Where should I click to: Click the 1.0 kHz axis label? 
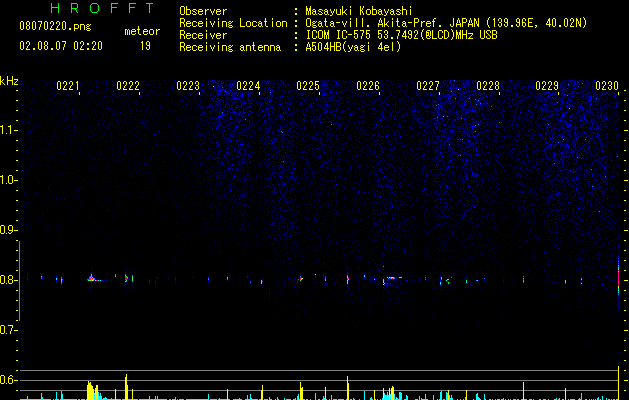click(8, 180)
